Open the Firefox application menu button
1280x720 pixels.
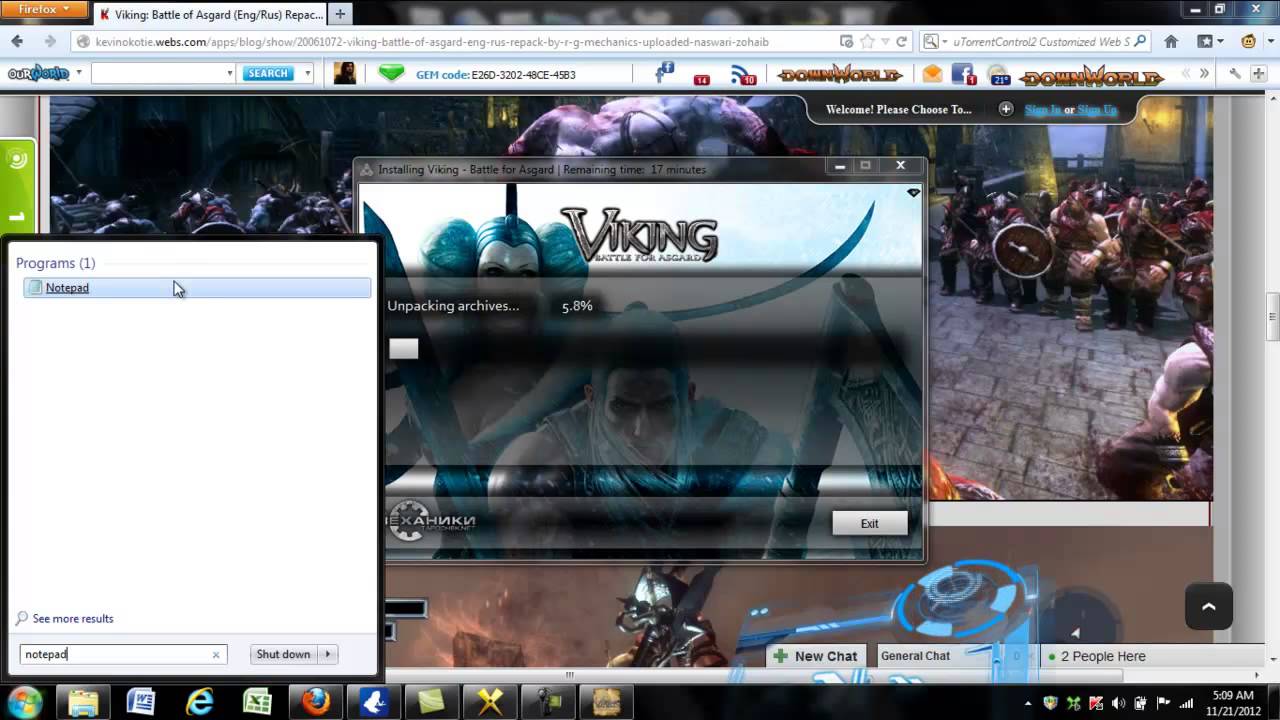click(44, 10)
